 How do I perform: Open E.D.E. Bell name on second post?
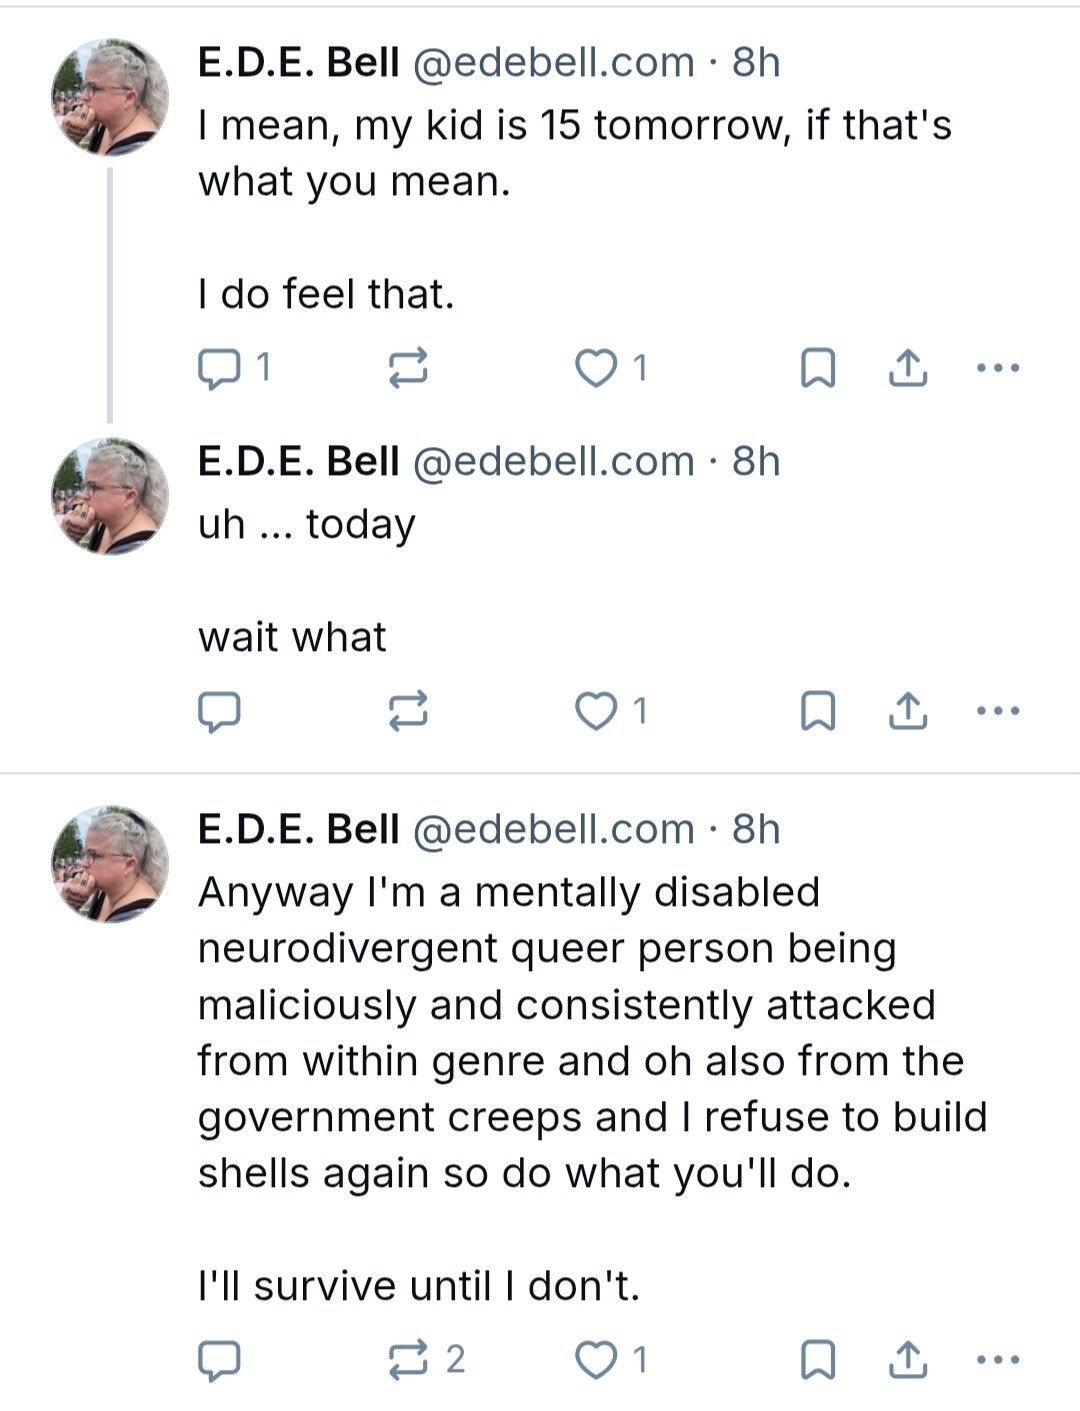(298, 461)
